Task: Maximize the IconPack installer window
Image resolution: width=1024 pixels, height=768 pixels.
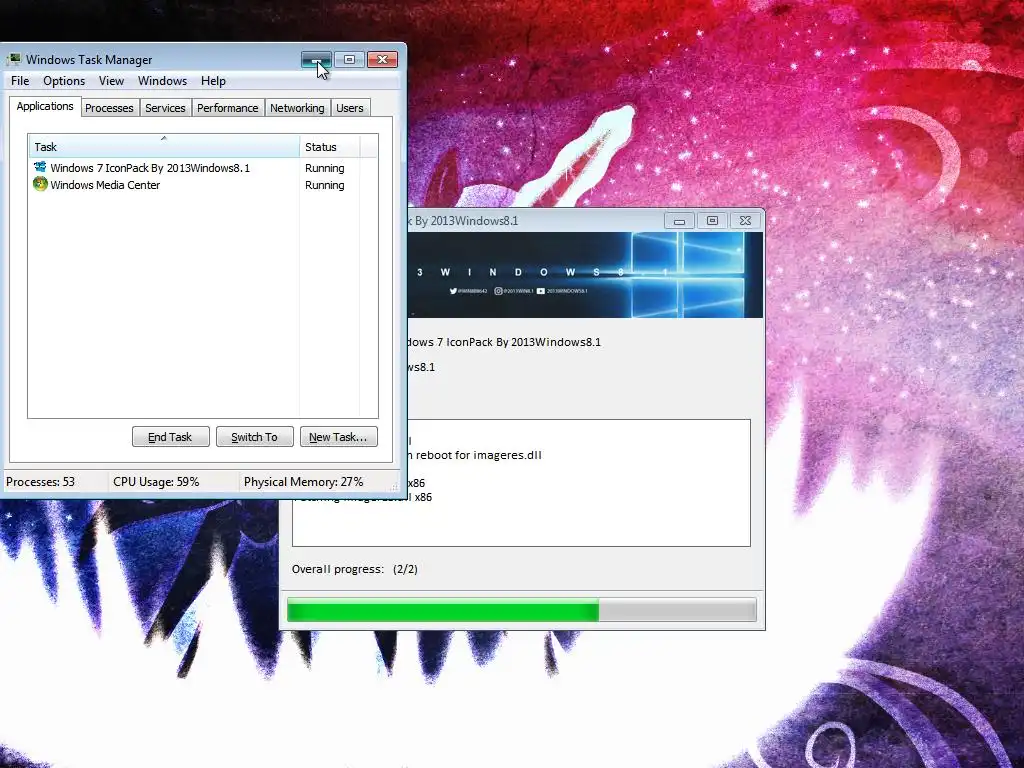Action: [712, 221]
